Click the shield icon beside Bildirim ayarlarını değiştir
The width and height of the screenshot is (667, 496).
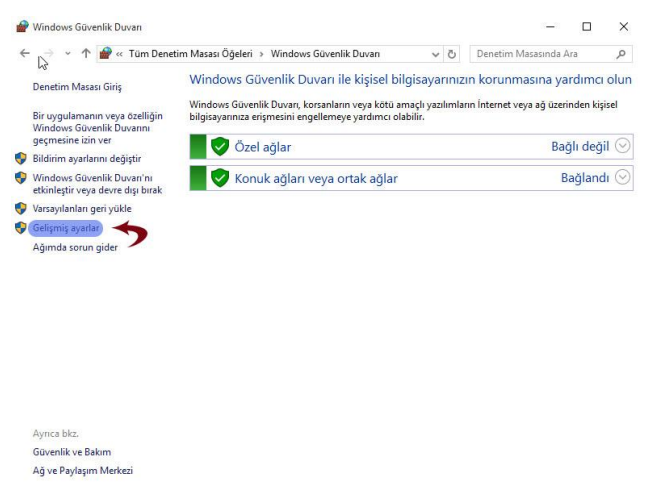click(20, 158)
